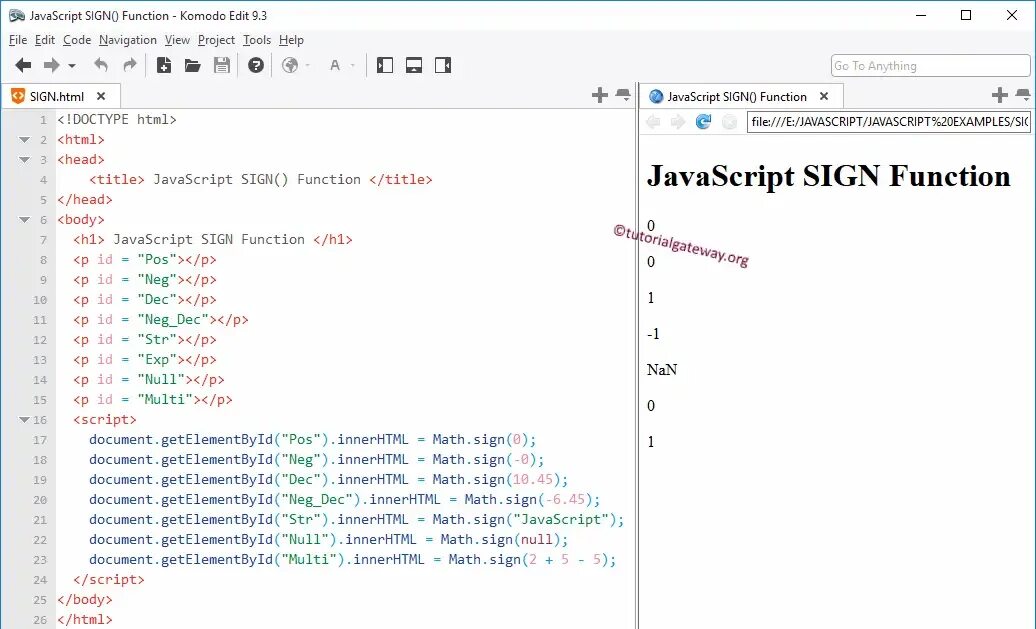Collapse the head tag fold on line 3

(x=24, y=159)
